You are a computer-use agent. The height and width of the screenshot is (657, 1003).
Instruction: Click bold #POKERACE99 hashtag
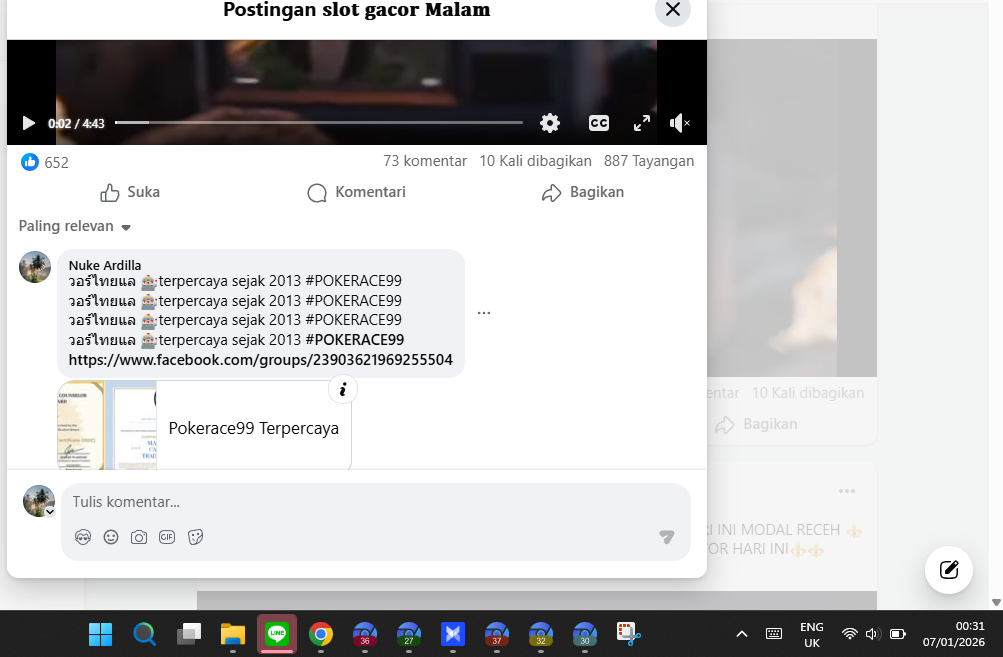(x=355, y=340)
